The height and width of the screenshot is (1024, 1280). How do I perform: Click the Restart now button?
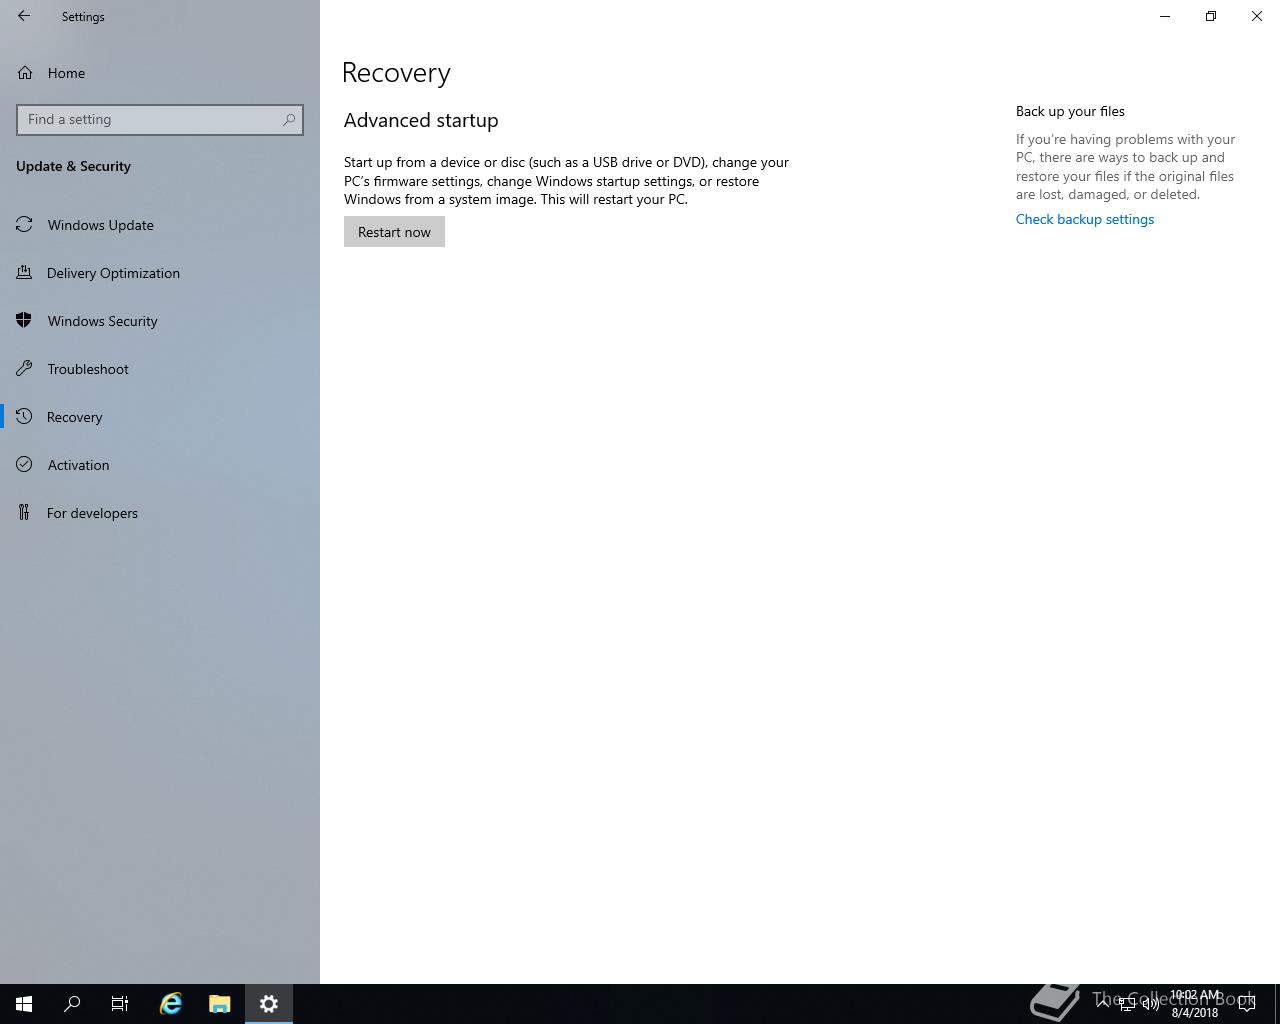pos(394,232)
